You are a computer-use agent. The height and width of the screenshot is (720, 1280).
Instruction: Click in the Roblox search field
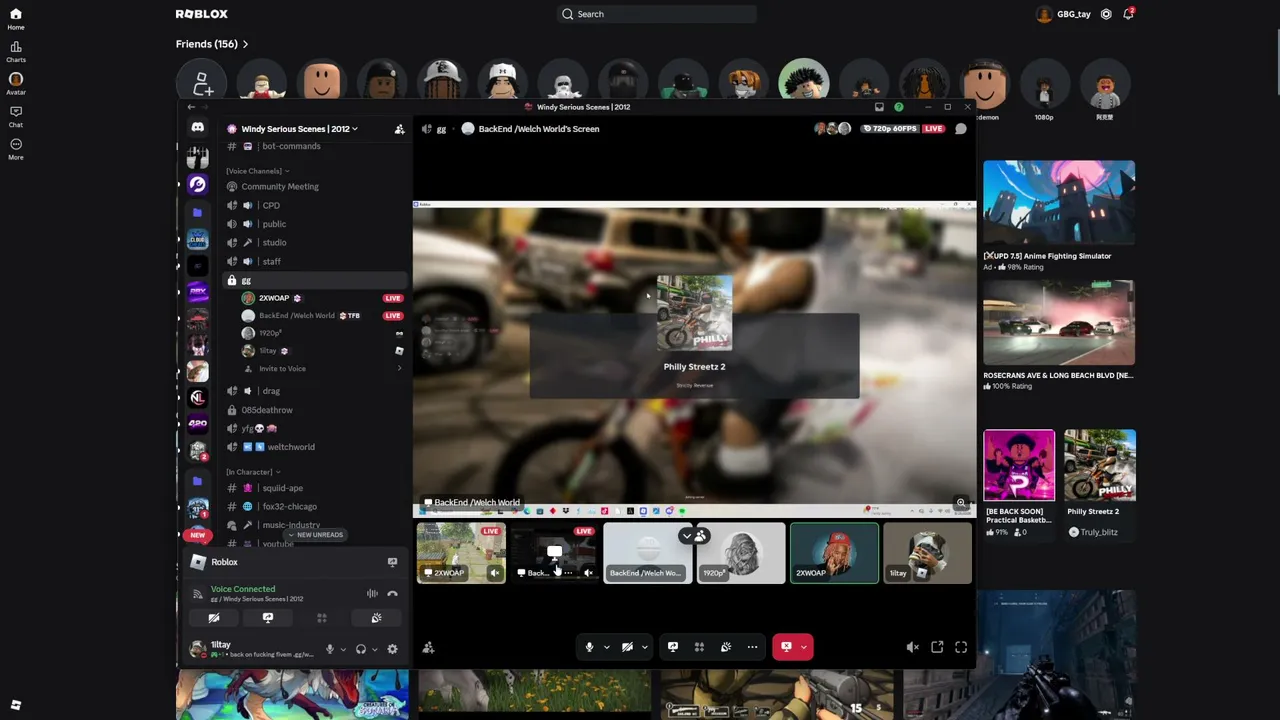point(656,14)
